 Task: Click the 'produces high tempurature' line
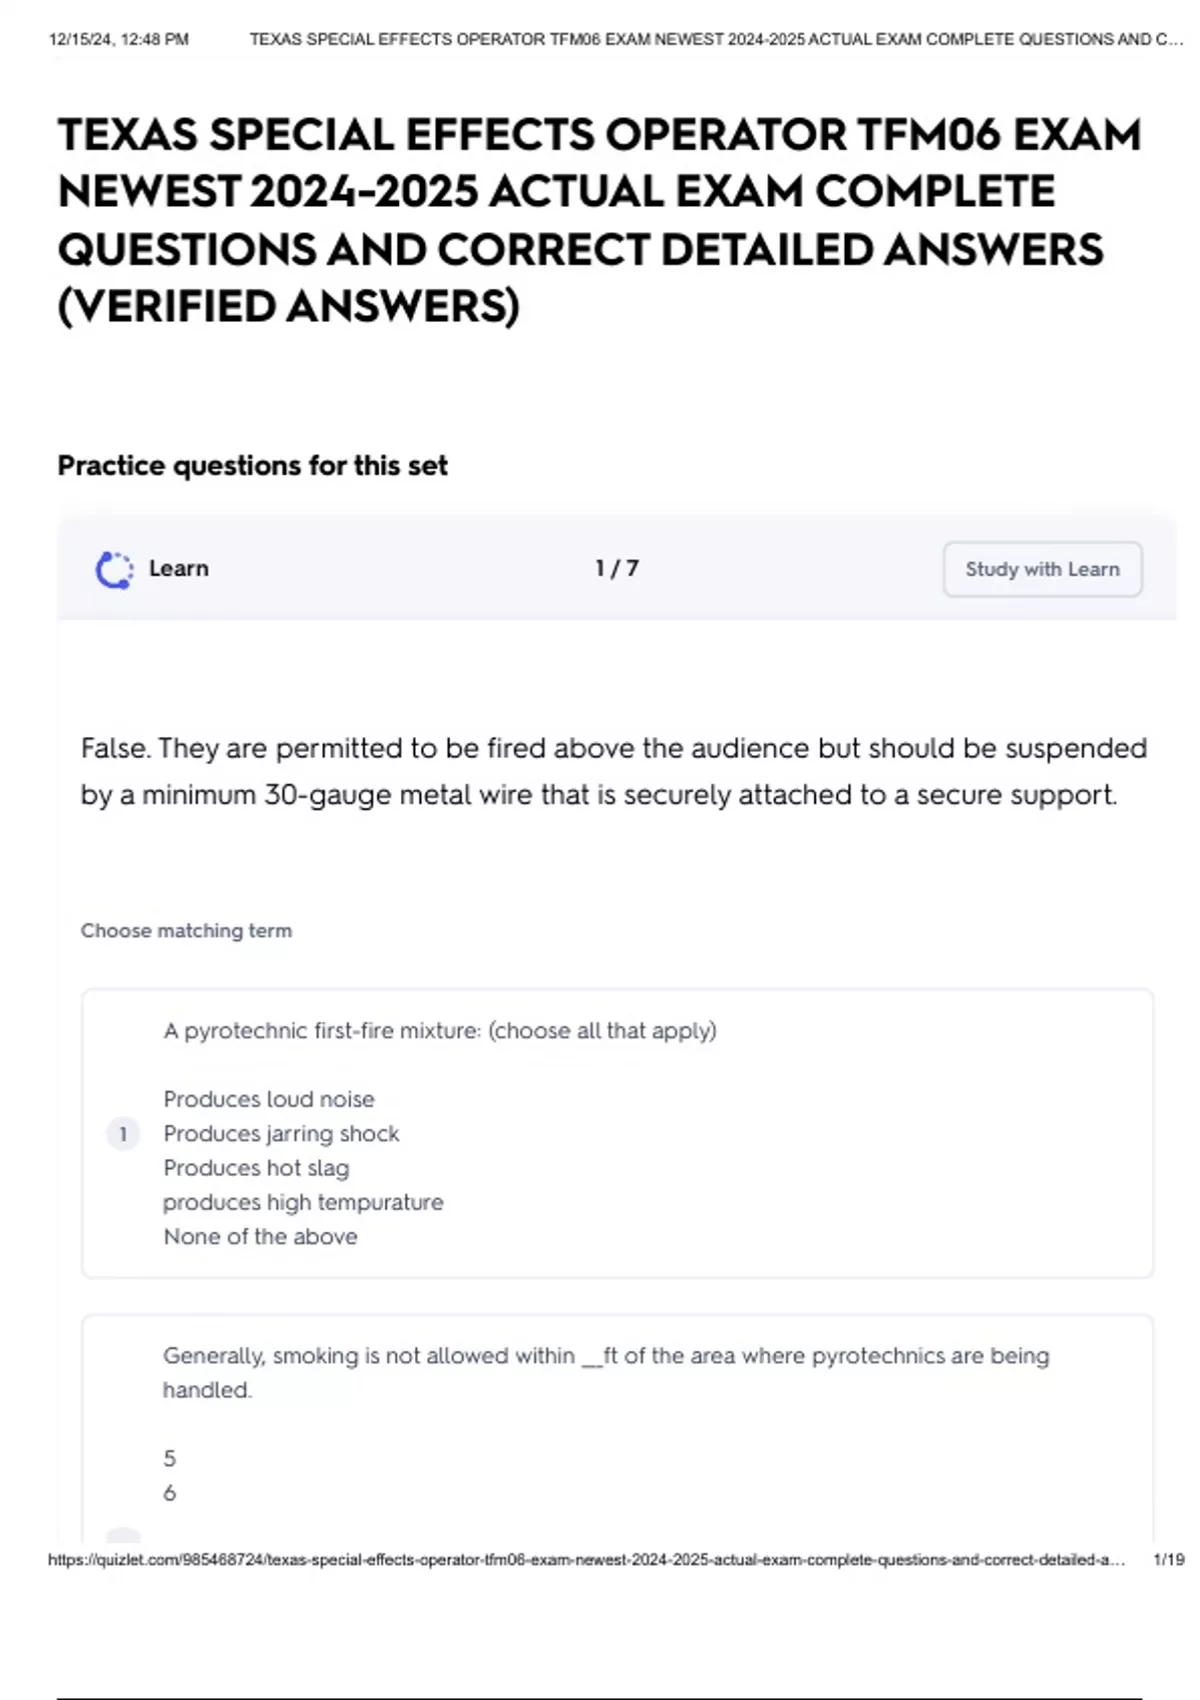coord(303,1202)
